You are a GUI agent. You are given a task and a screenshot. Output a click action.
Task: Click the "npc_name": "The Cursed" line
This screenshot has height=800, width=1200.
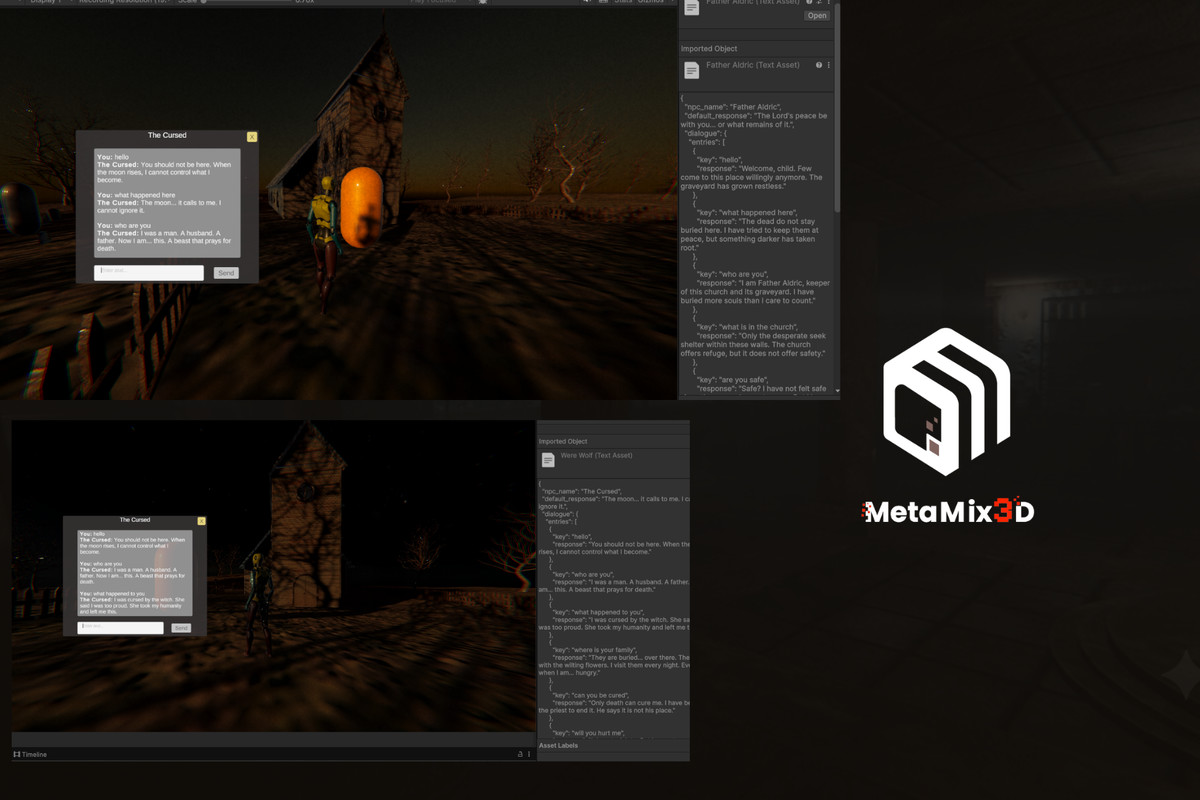pyautogui.click(x=582, y=492)
